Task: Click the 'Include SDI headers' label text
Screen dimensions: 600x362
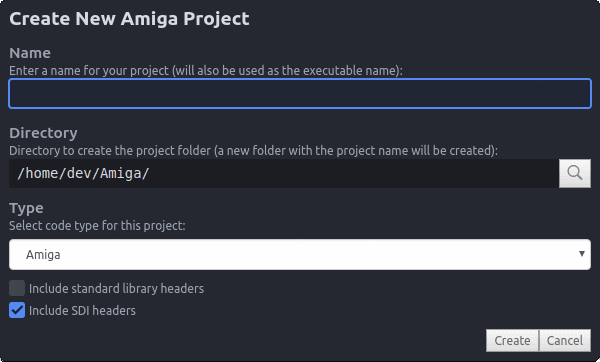Action: (x=82, y=311)
